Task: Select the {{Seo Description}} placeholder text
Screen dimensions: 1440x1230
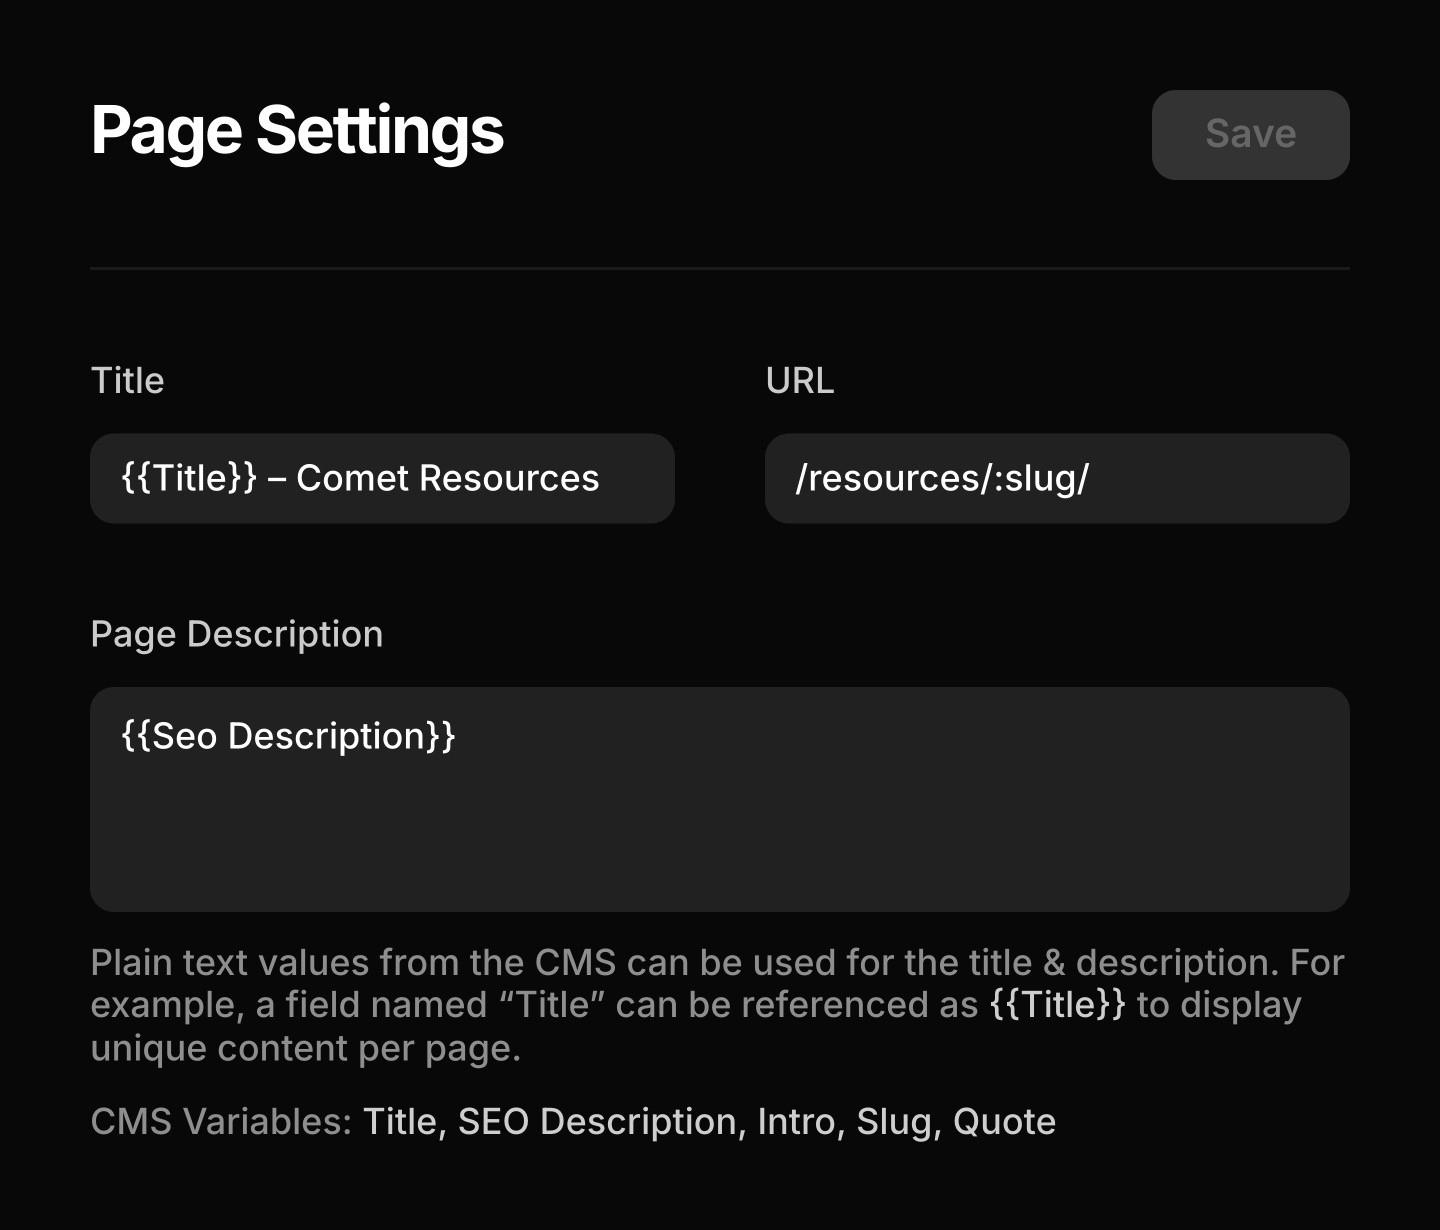Action: tap(288, 736)
